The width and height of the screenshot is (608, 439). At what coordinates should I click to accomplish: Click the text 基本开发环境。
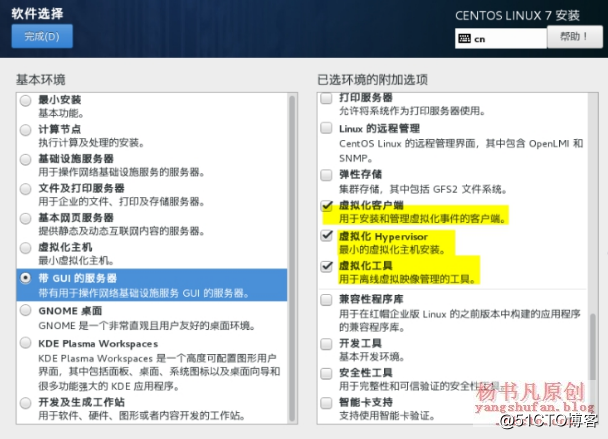pos(372,357)
